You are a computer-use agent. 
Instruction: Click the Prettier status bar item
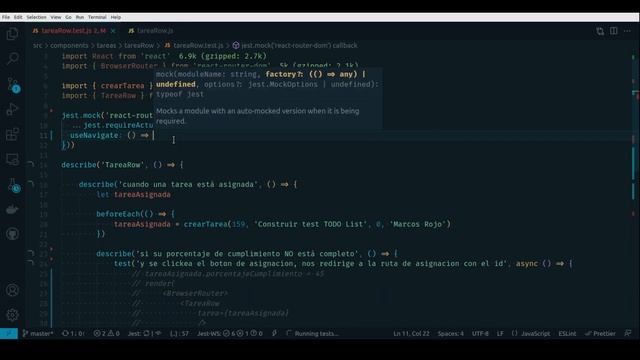pos(600,333)
